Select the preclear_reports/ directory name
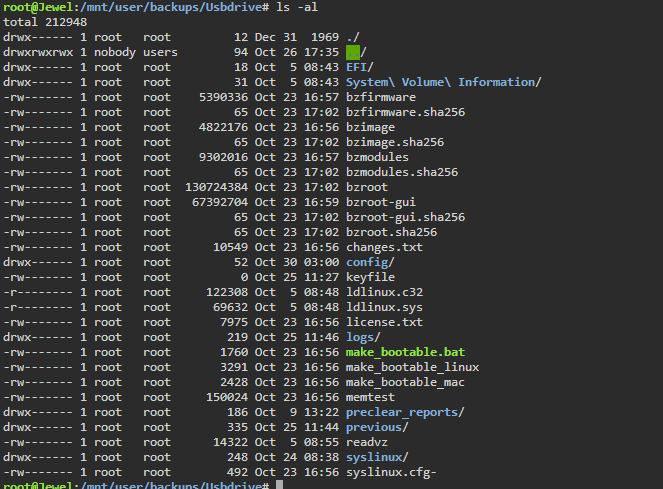Image resolution: width=663 pixels, height=489 pixels. (x=405, y=412)
